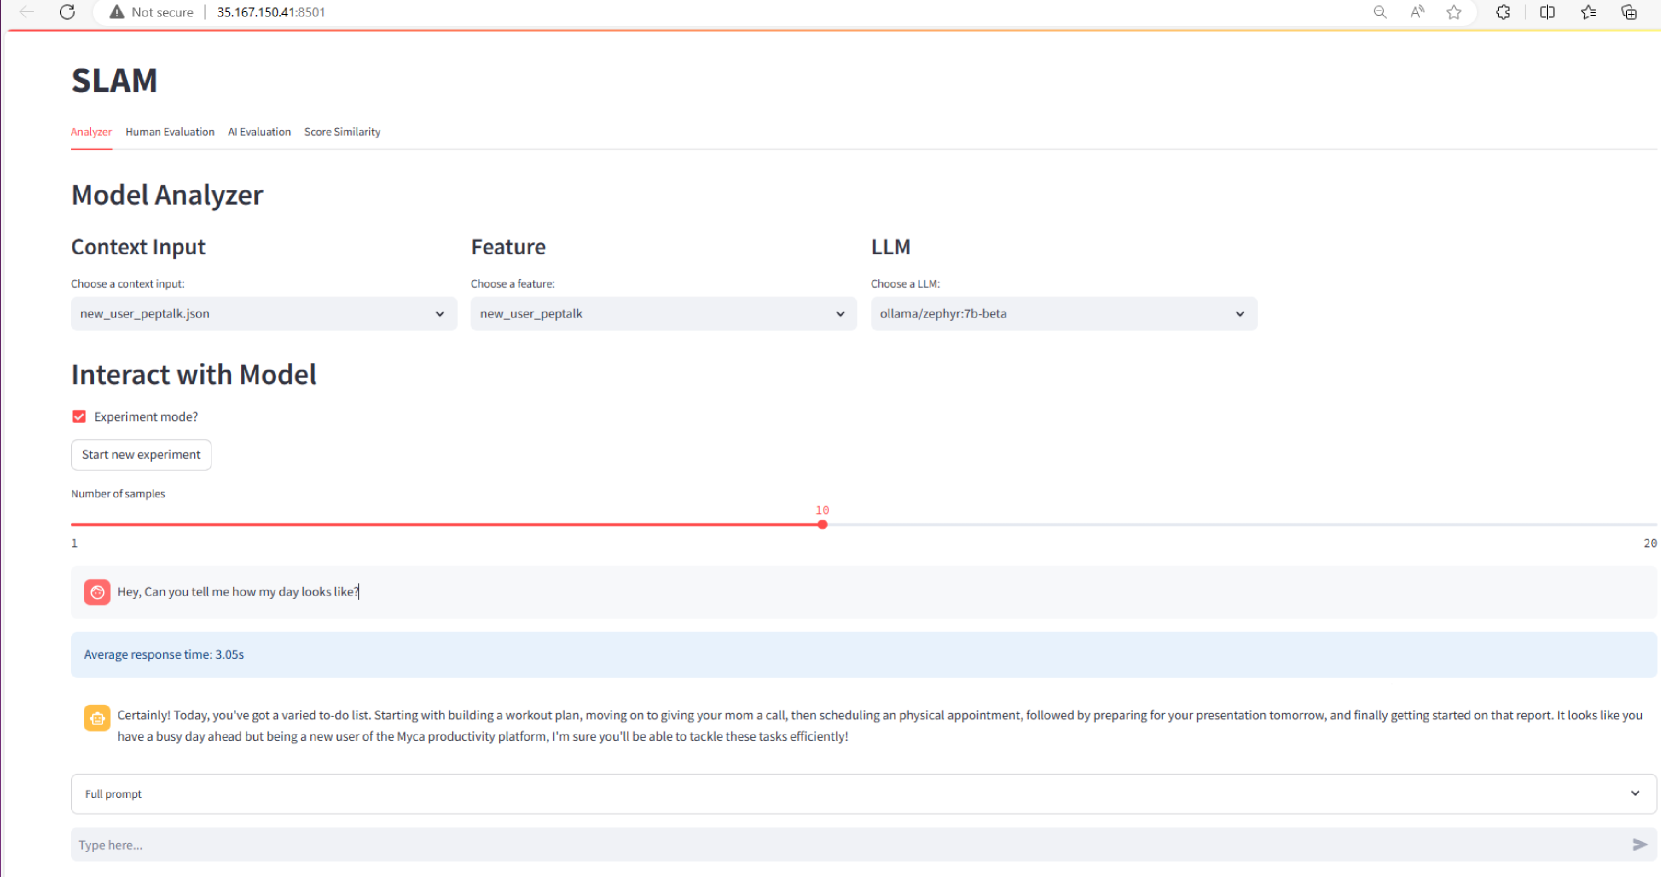1661x877 pixels.
Task: Switch to the Human Evaluation tab
Action: click(170, 132)
